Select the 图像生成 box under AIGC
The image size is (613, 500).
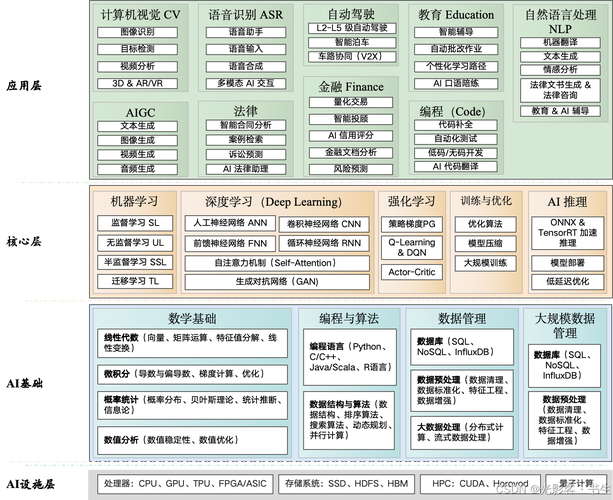point(137,140)
